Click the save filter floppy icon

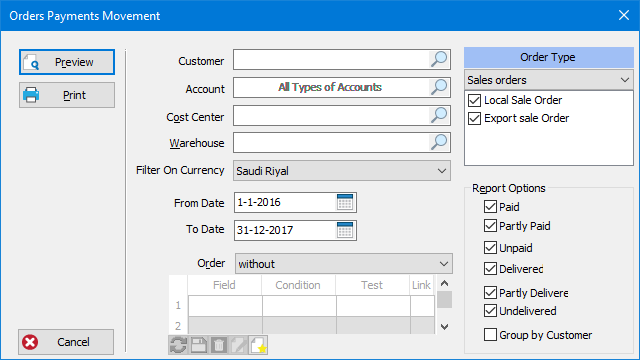(x=199, y=345)
